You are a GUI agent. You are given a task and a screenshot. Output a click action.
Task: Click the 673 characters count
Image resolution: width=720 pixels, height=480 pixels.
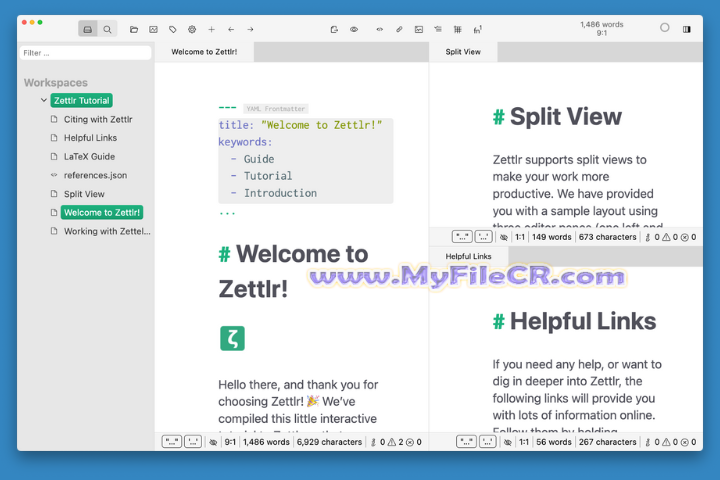pyautogui.click(x=608, y=237)
